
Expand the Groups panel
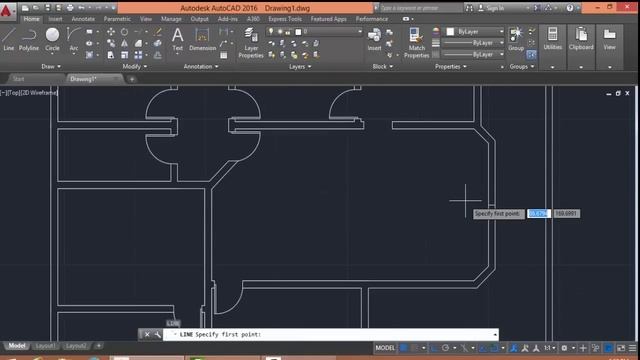[522, 66]
